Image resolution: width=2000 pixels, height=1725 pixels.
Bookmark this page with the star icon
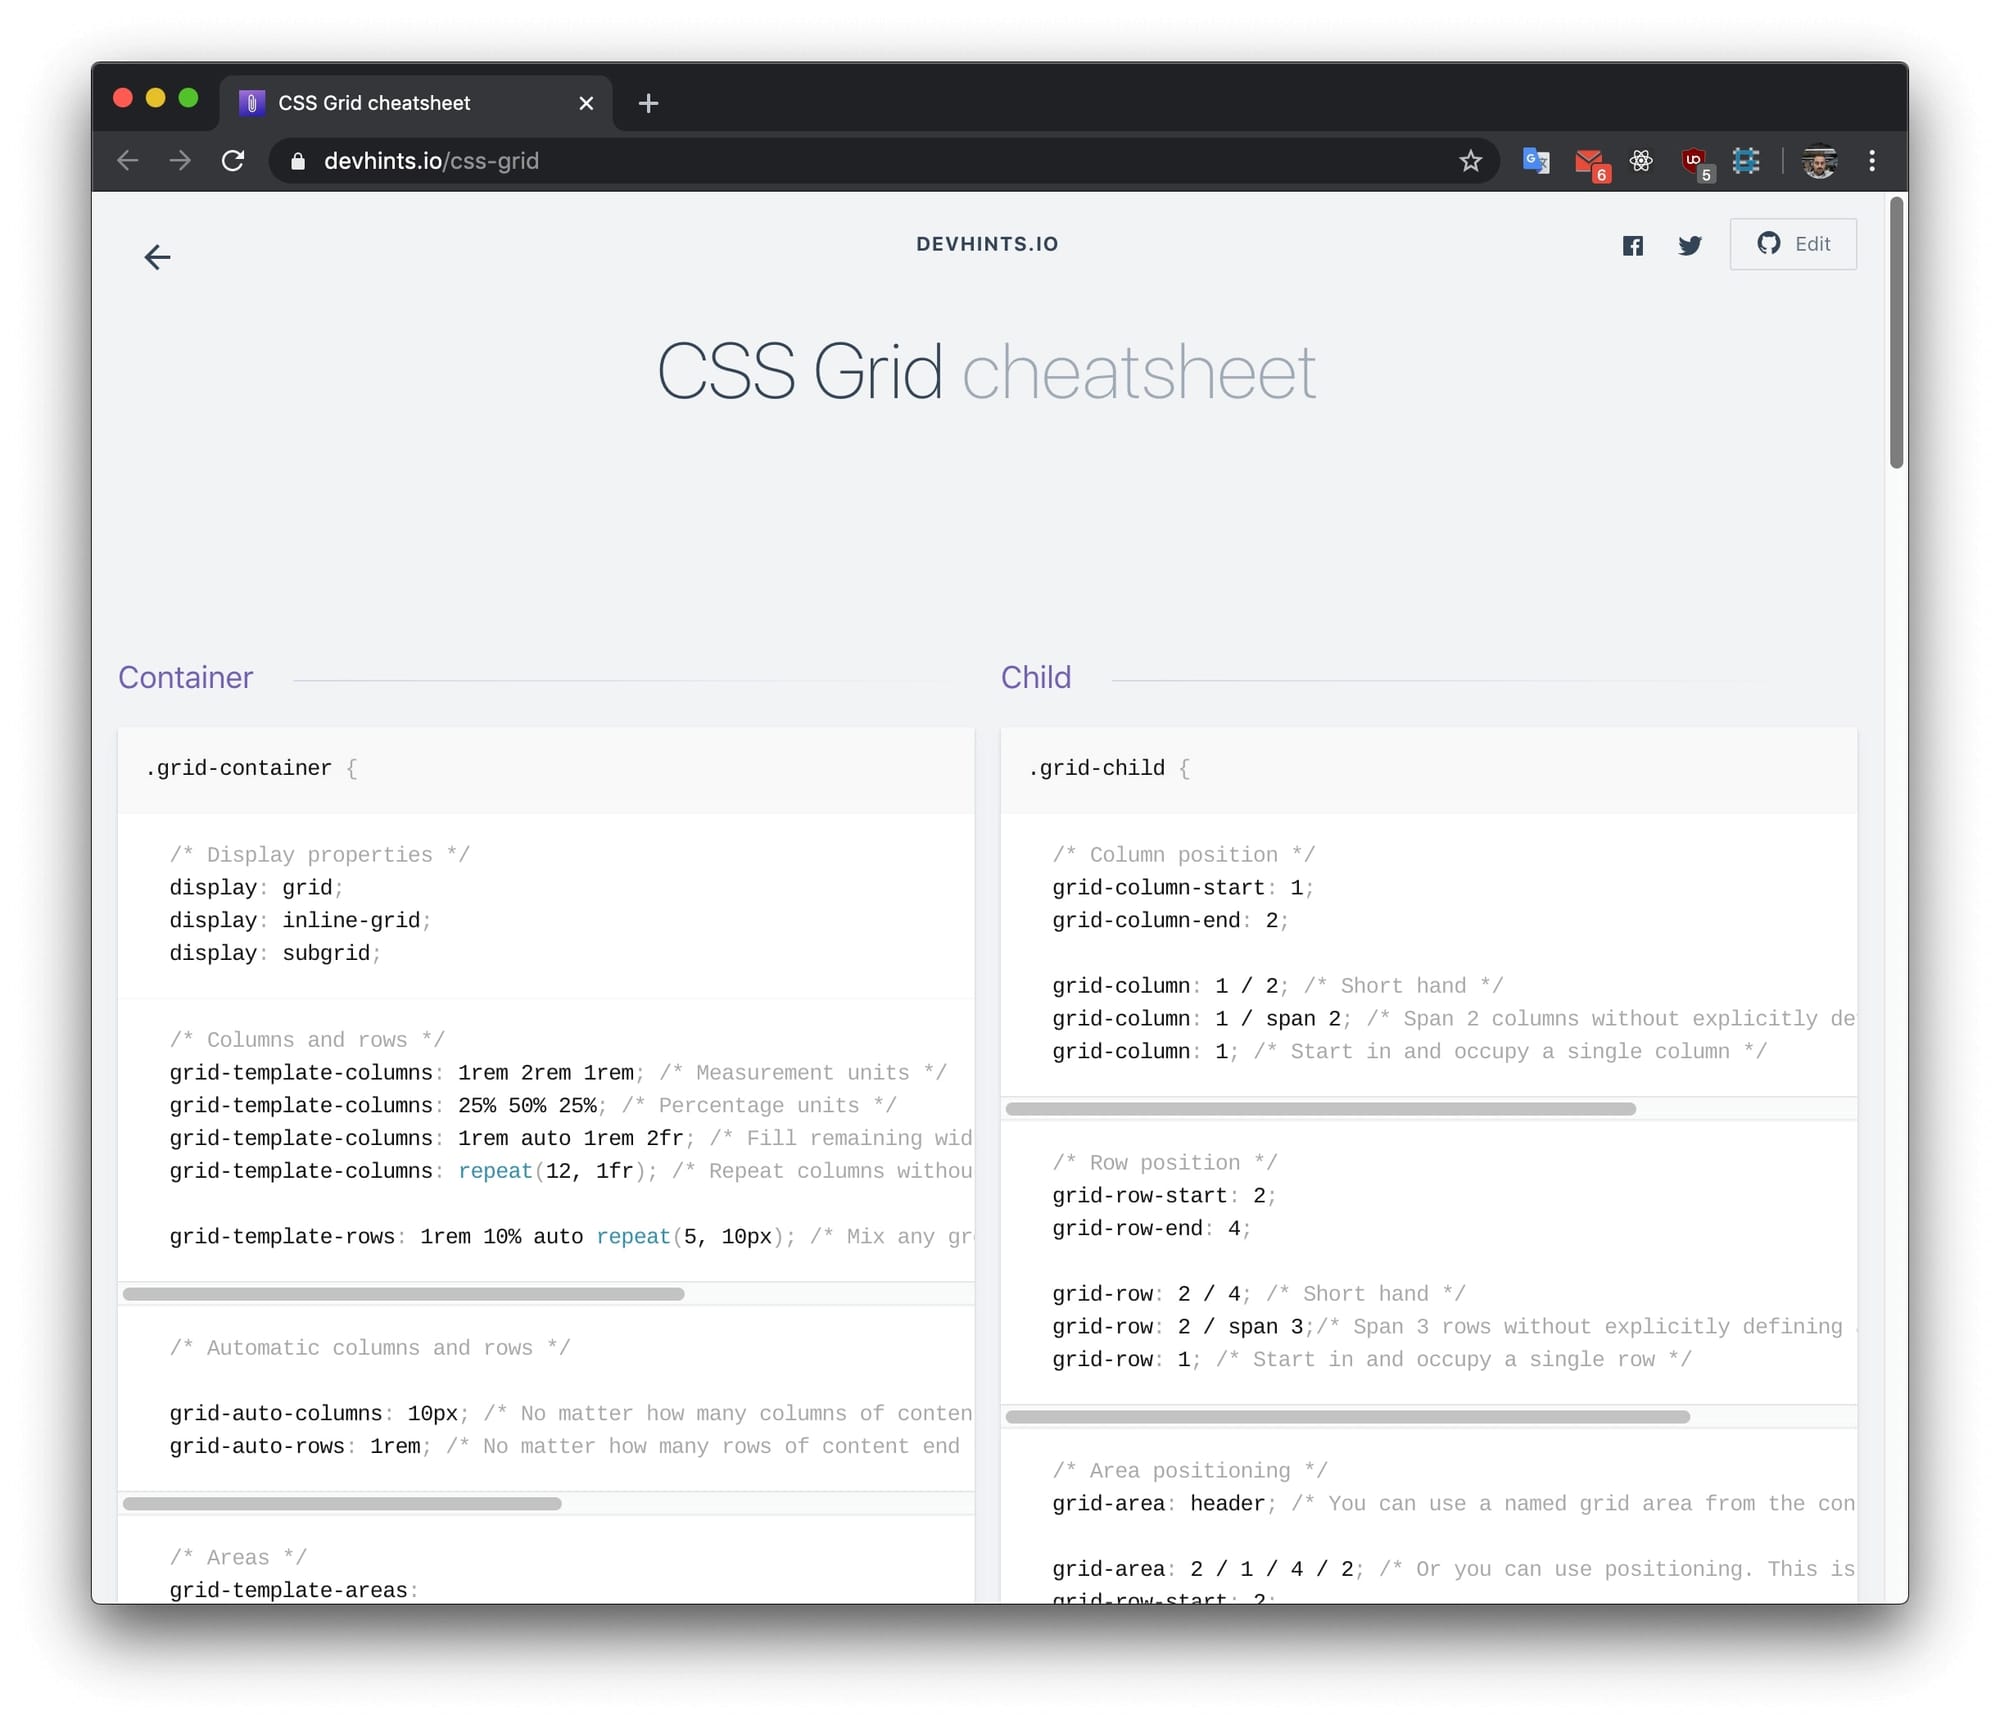[1470, 161]
